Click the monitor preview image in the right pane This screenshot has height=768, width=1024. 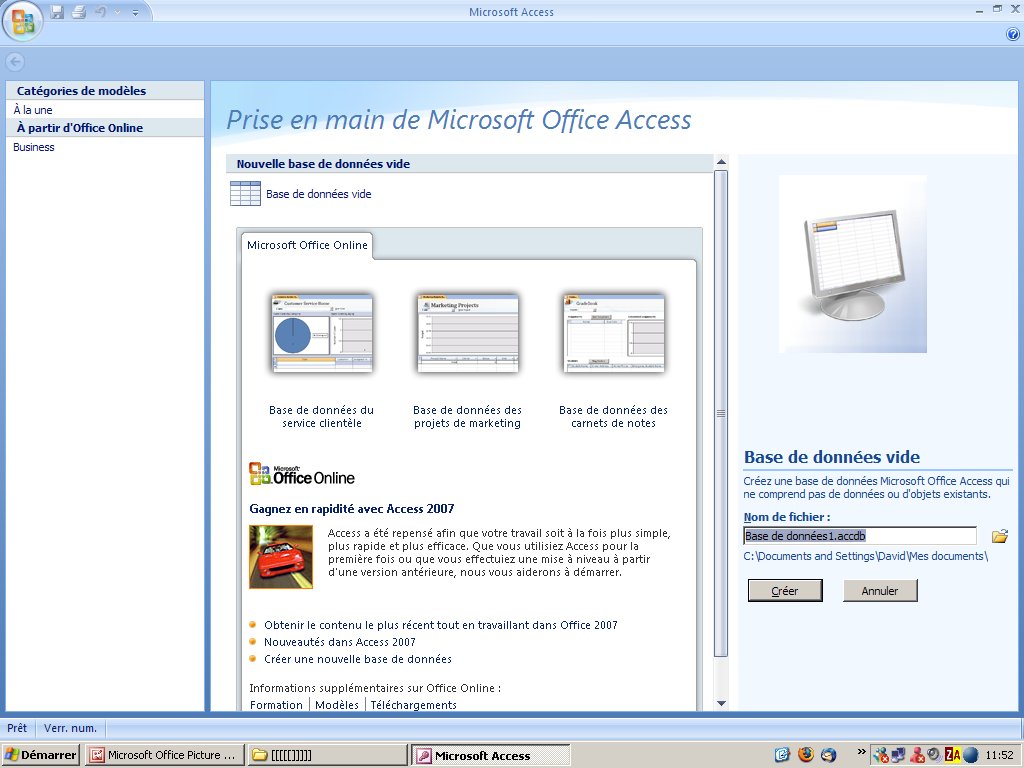pyautogui.click(x=853, y=264)
